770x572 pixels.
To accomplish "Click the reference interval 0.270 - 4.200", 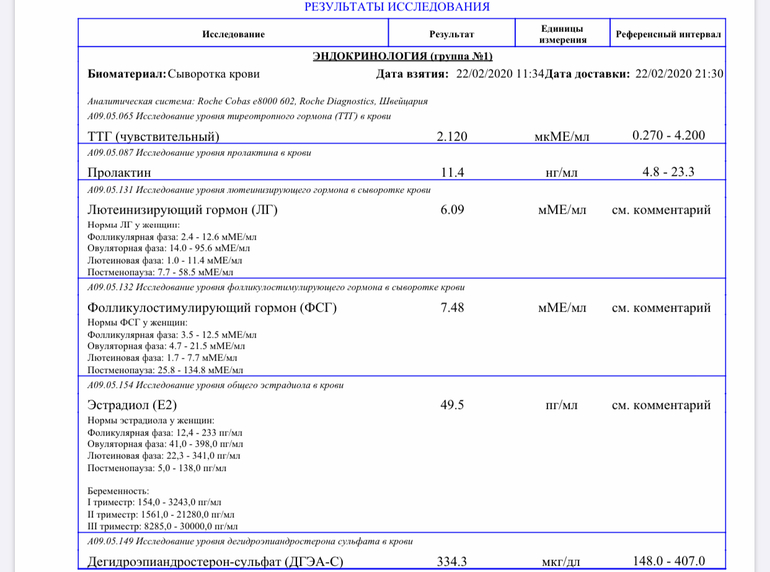I will (668, 136).
